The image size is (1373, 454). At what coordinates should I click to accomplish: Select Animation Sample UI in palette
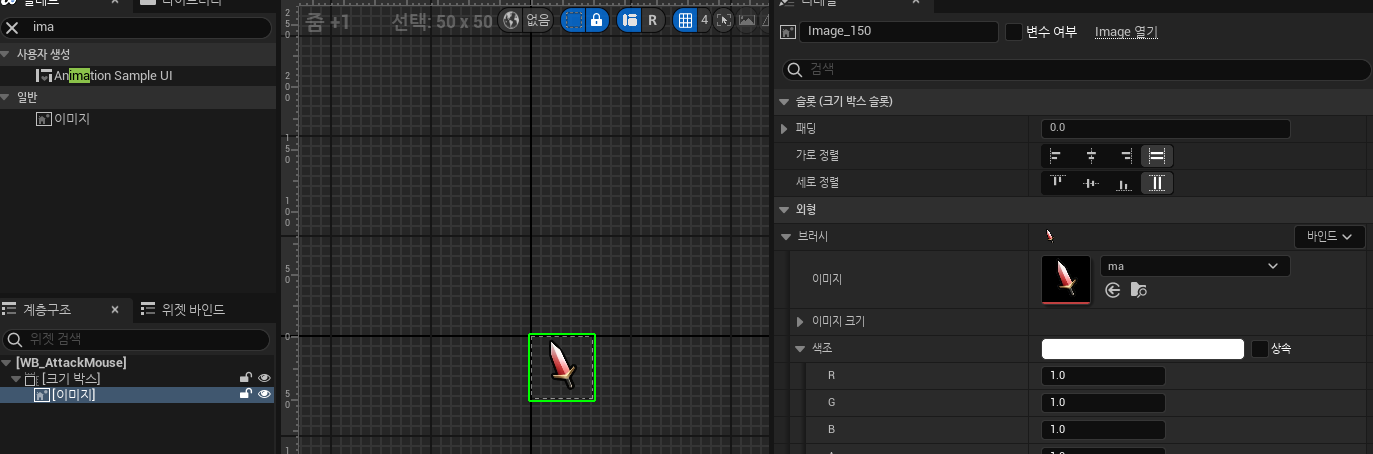[113, 76]
